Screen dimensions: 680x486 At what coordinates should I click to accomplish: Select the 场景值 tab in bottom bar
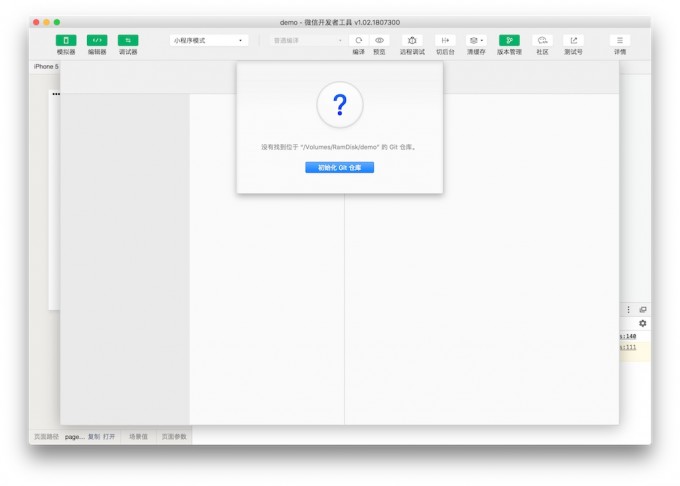tap(138, 437)
